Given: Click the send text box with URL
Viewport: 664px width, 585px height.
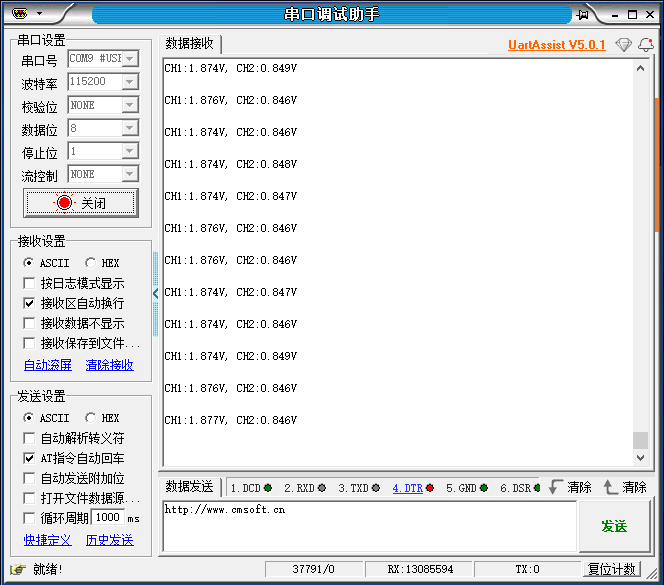Looking at the screenshot, I should [369, 527].
